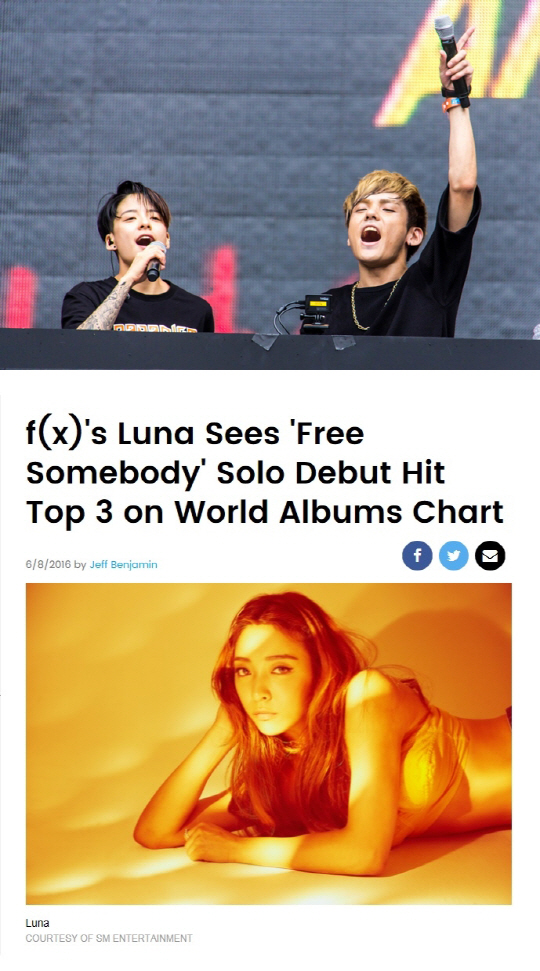Share the article via Facebook icon

coord(417,555)
